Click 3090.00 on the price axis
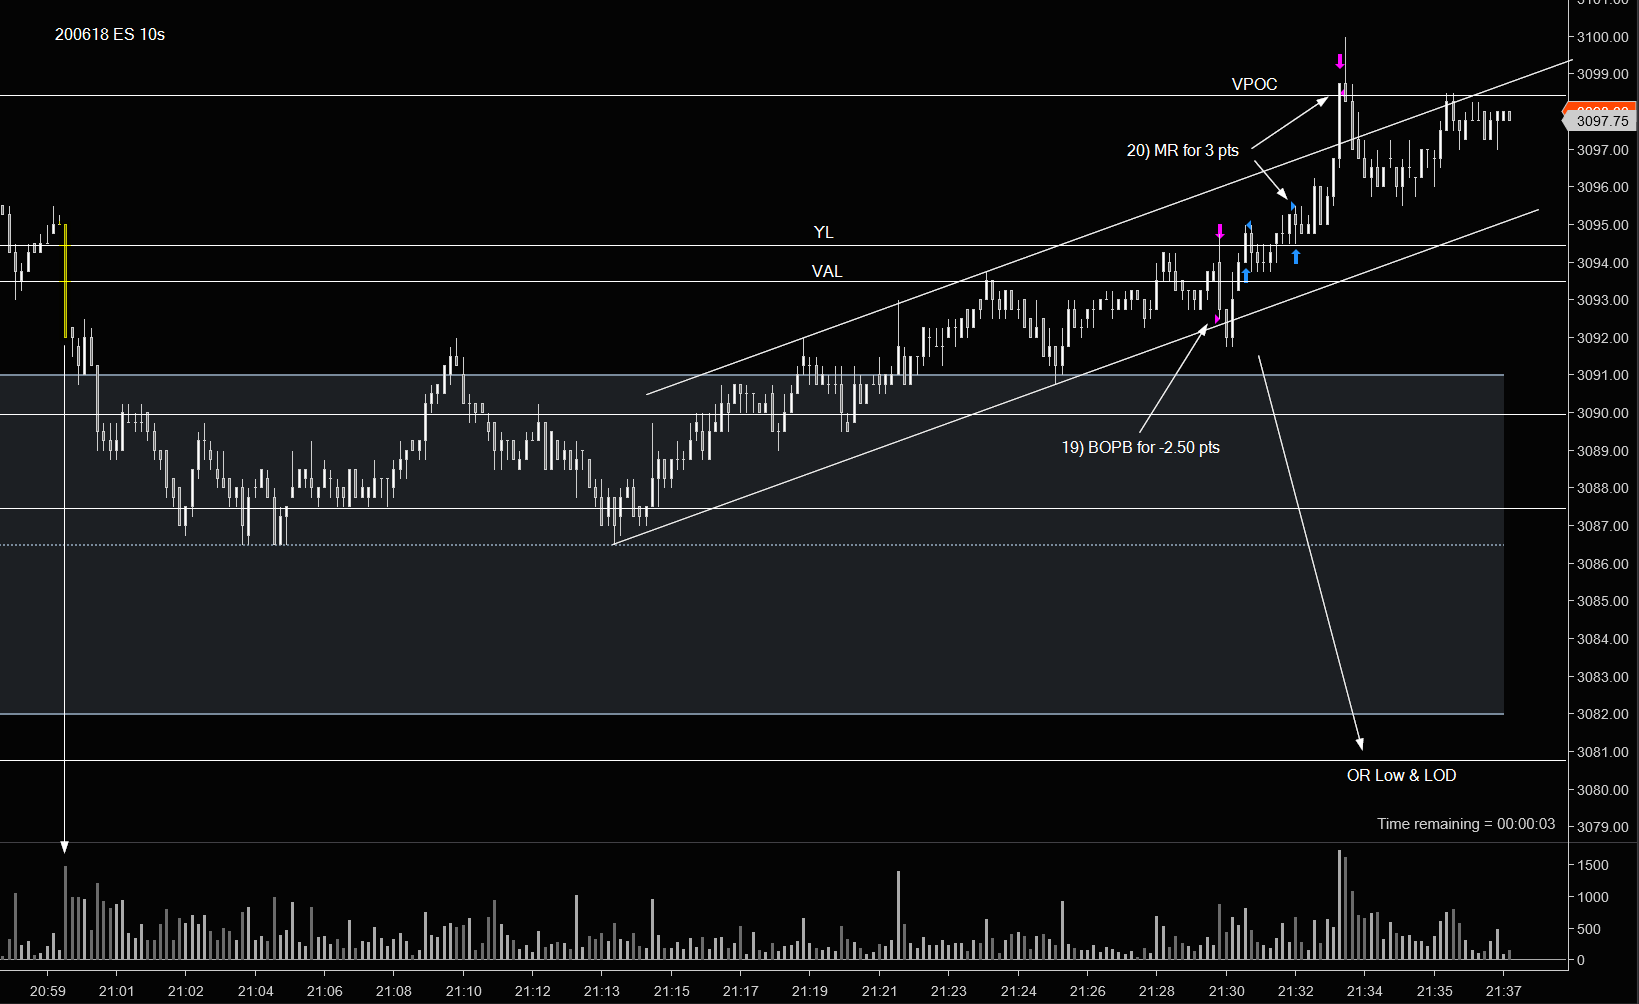 (x=1603, y=413)
